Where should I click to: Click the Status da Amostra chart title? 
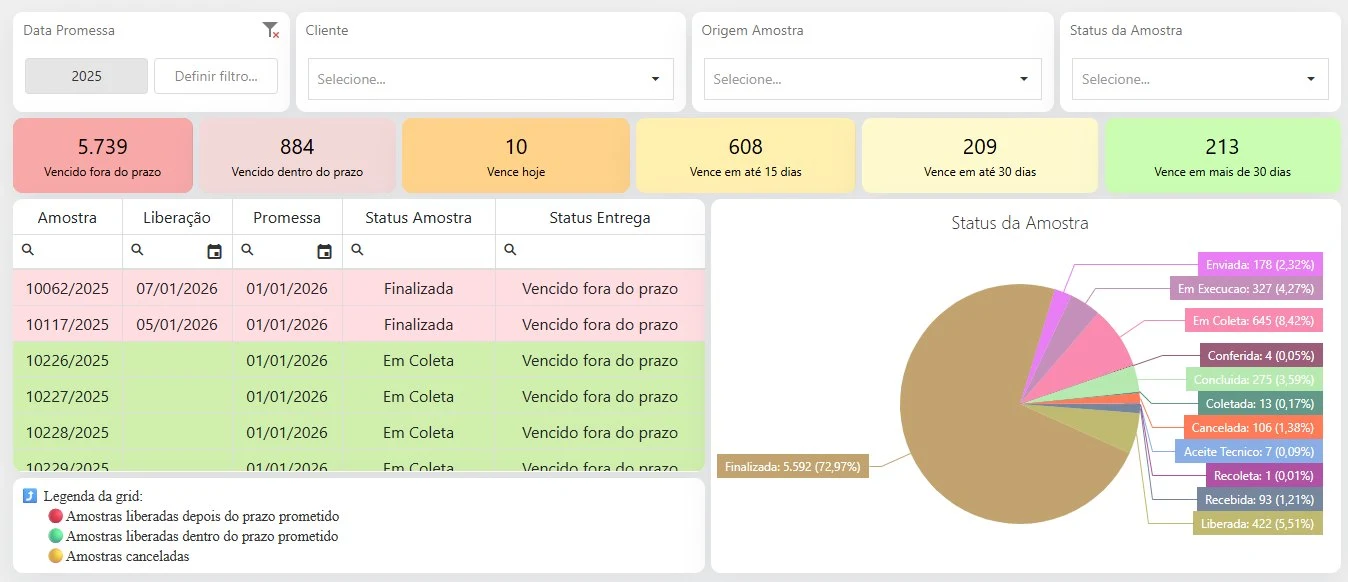point(1020,223)
